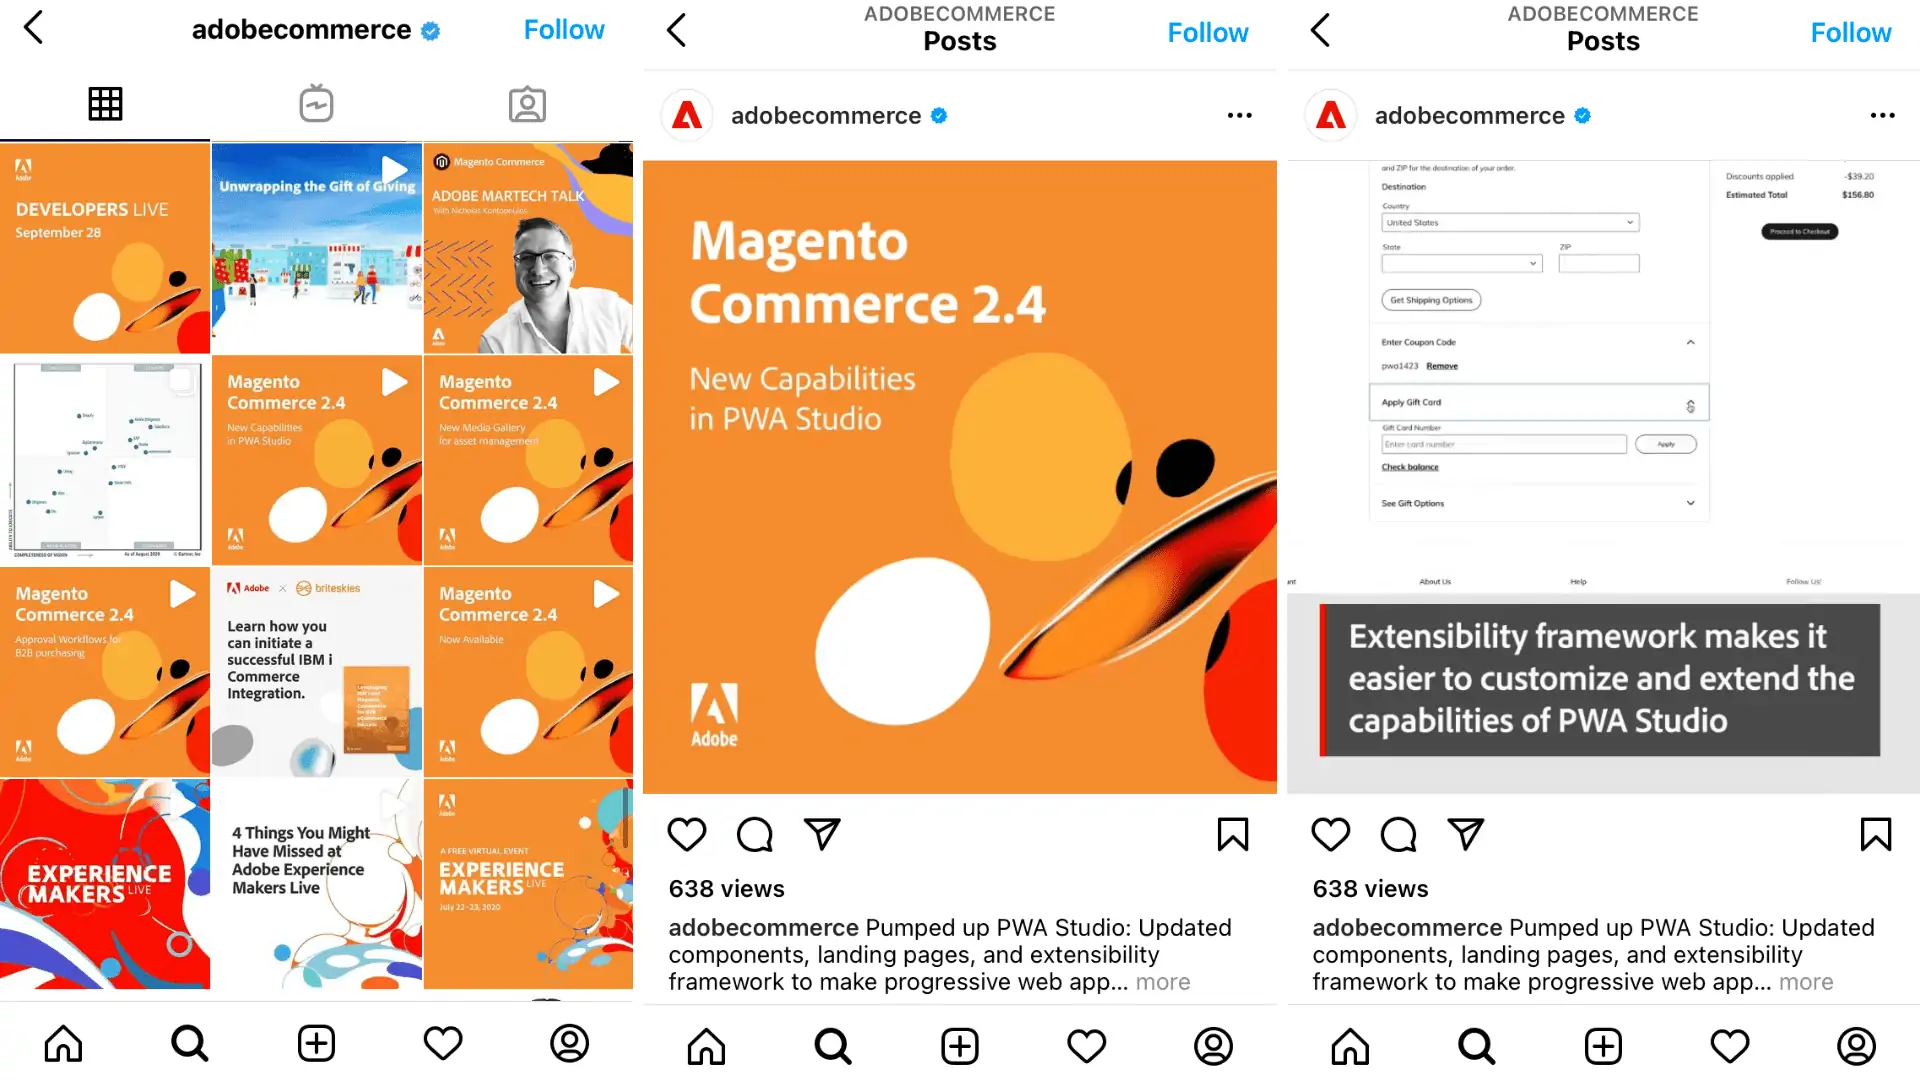Click Follow button on adobecommerce profile
The width and height of the screenshot is (1920, 1080).
564,29
